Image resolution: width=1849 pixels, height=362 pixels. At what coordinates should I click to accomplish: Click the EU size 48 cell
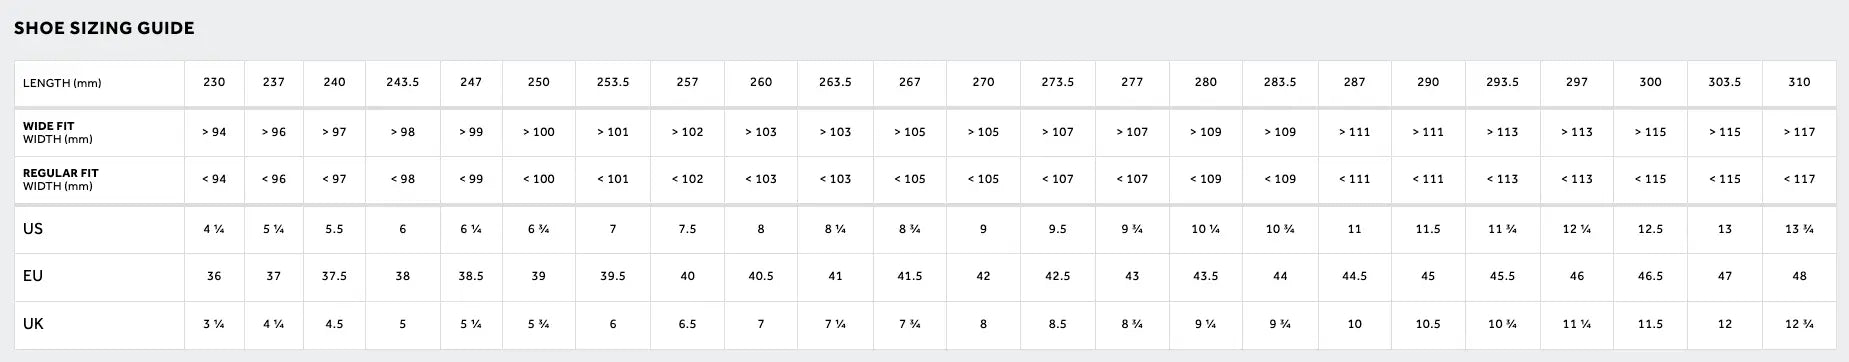1799,276
